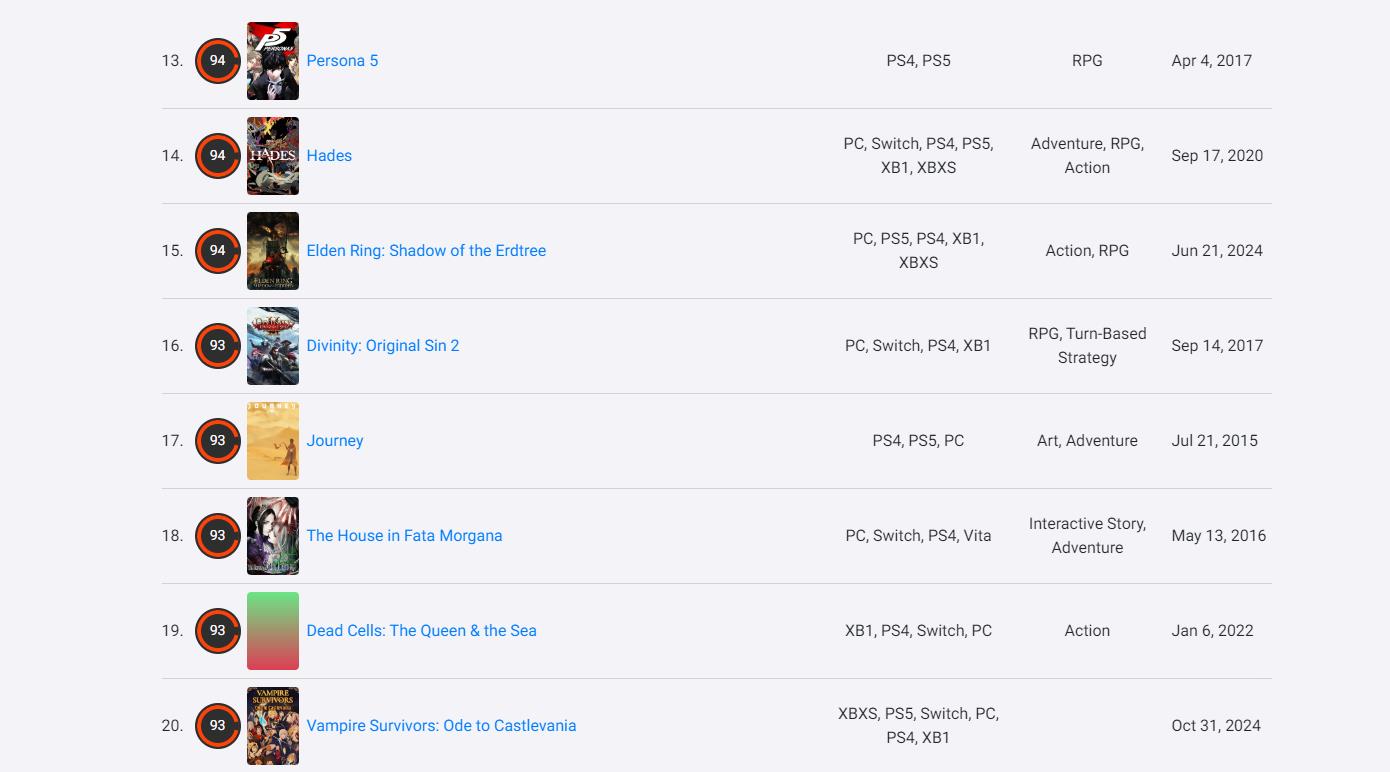This screenshot has width=1390, height=772.
Task: Click the 93 score badge for Journey
Action: pos(217,441)
